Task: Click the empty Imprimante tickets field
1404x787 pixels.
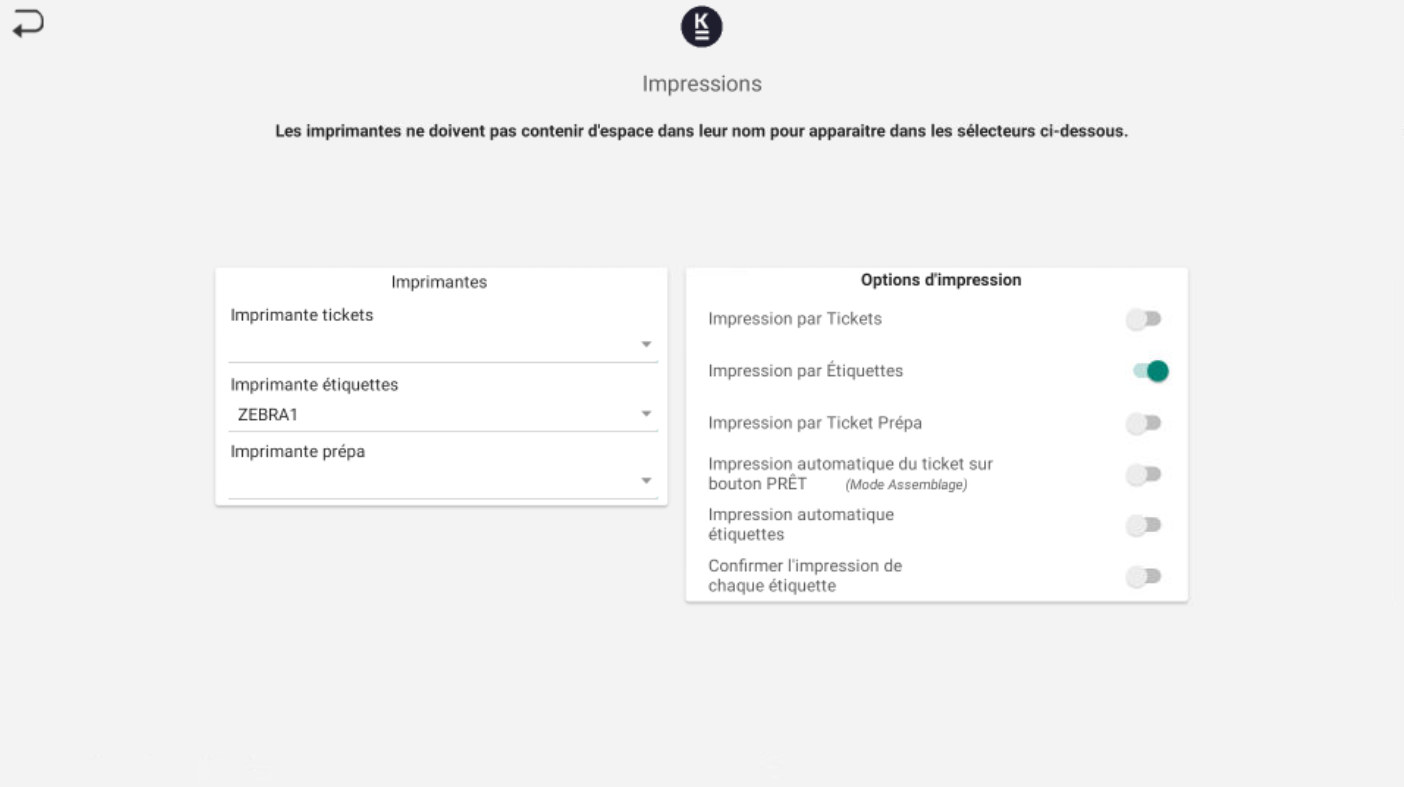Action: click(x=430, y=345)
